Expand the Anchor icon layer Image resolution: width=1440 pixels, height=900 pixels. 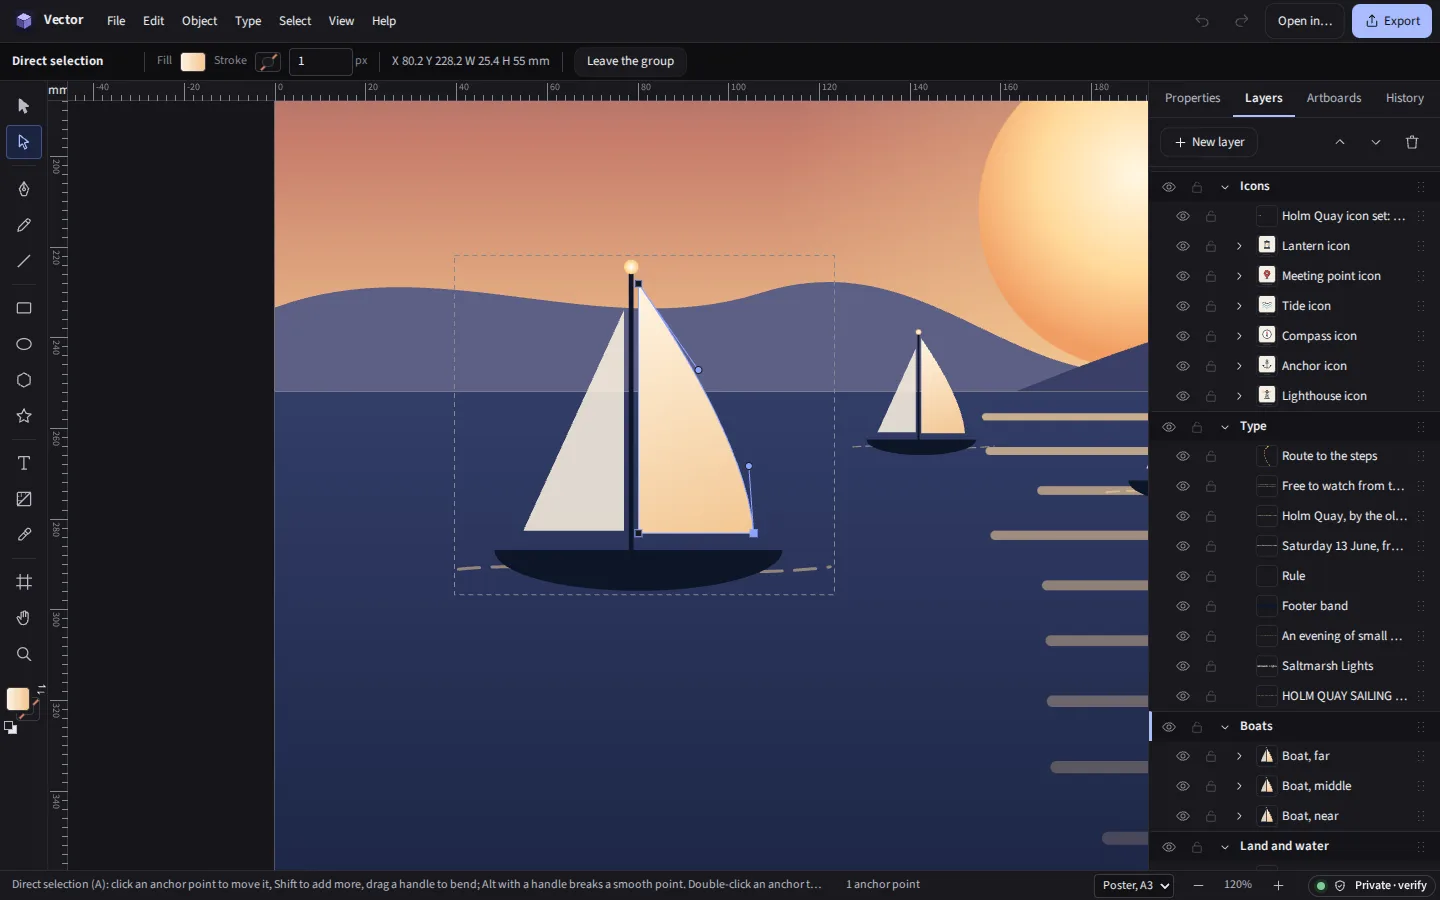tap(1239, 366)
